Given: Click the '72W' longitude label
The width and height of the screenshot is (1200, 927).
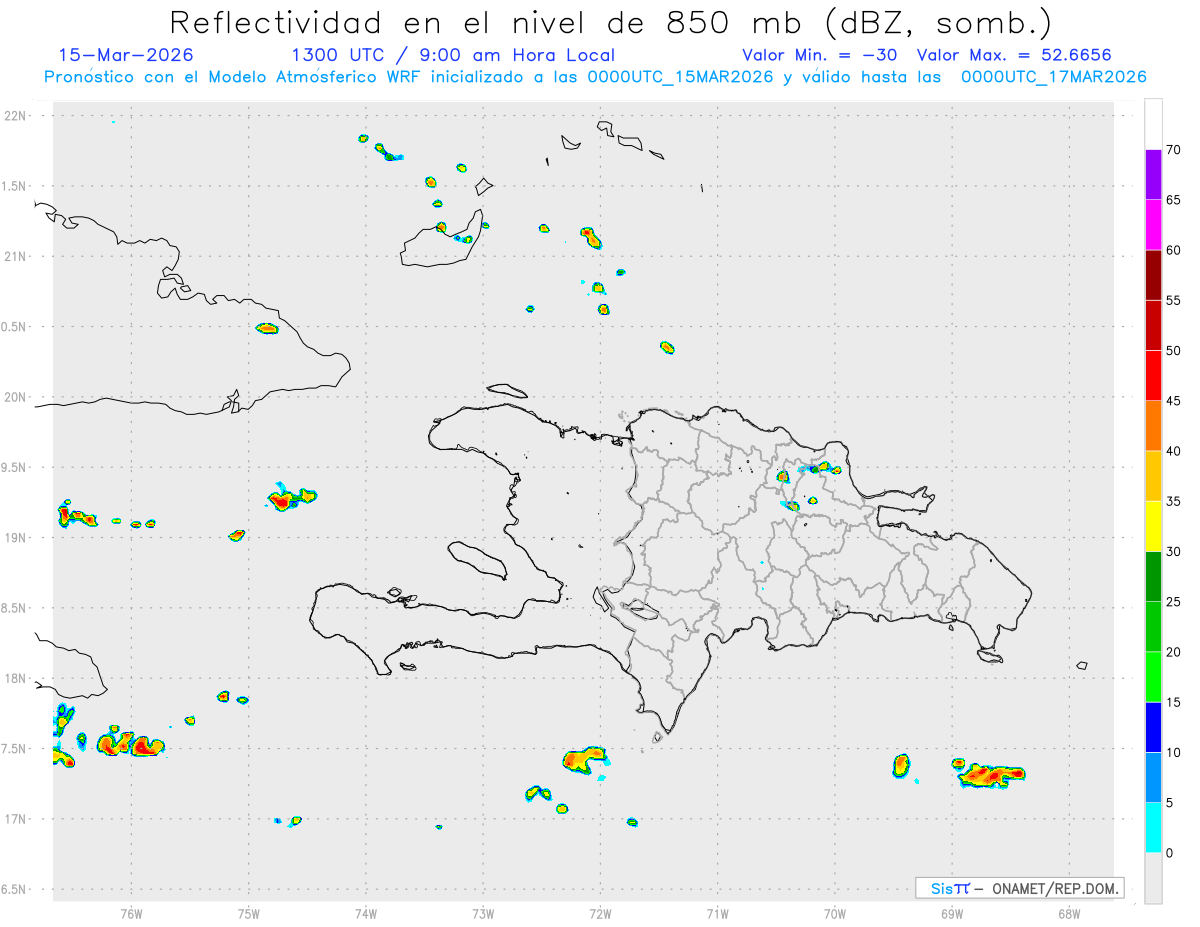Looking at the screenshot, I should pos(600,914).
